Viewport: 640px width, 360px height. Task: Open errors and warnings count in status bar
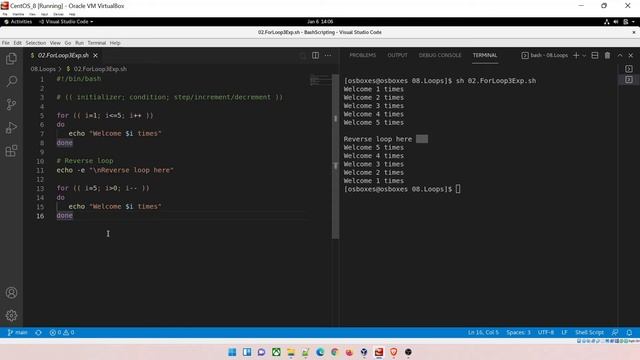click(x=62, y=332)
